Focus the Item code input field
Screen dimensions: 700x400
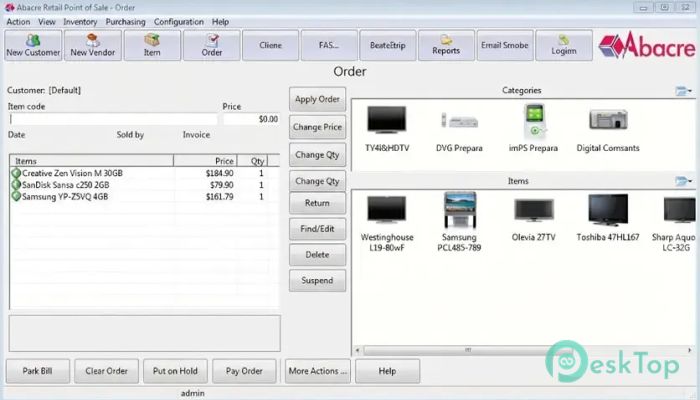(113, 119)
